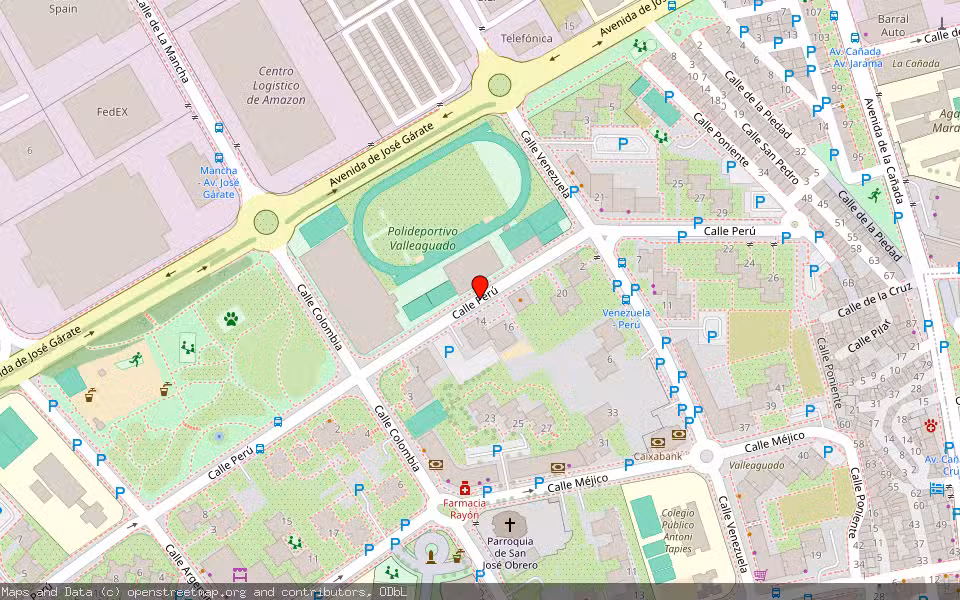
Task: Select the Centro Logístico de Amazon label
Action: (276, 86)
